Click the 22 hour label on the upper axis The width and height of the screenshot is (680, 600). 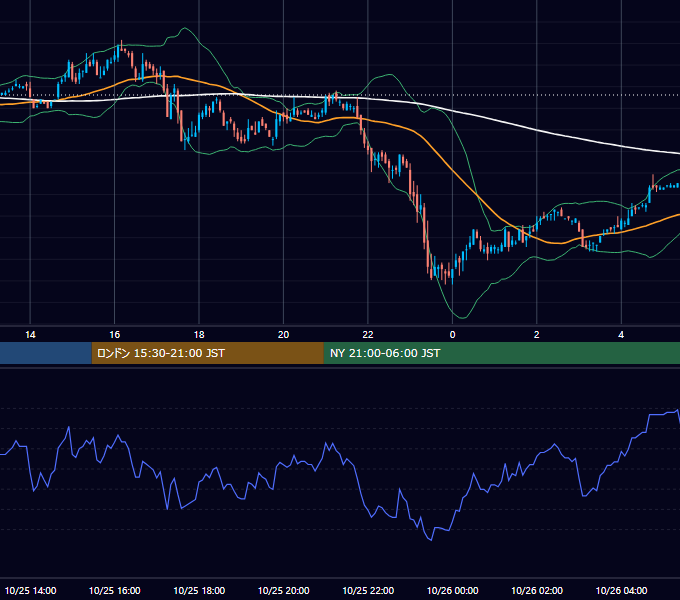(x=368, y=335)
